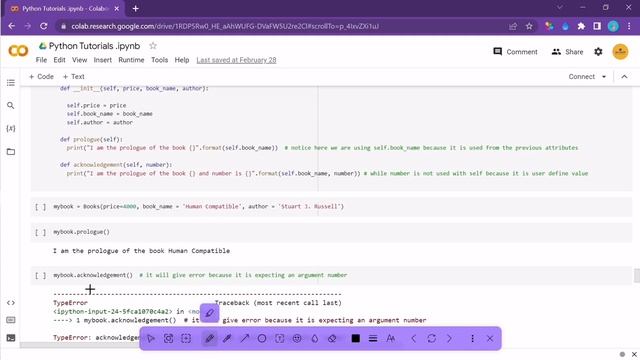Image resolution: width=640 pixels, height=360 pixels.
Task: Star the Python Tutorials notebook
Action: coord(153,46)
